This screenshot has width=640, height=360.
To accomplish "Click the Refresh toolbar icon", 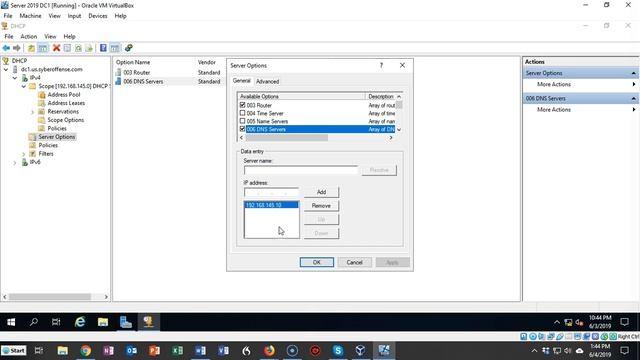I will coord(78,48).
